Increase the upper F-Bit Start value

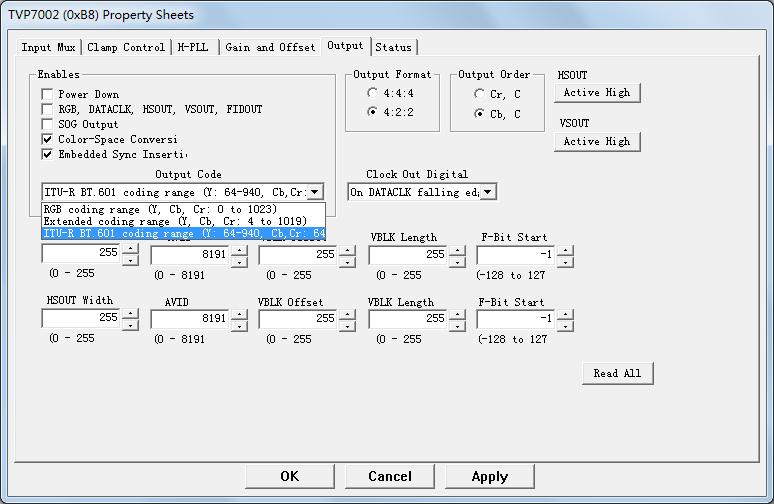click(565, 250)
